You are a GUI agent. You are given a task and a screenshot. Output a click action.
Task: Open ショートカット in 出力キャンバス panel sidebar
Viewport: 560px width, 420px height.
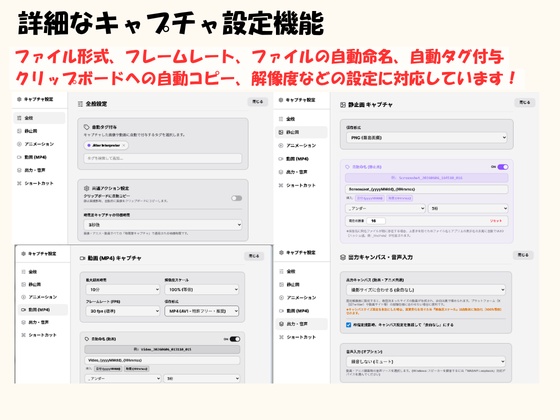(x=301, y=337)
